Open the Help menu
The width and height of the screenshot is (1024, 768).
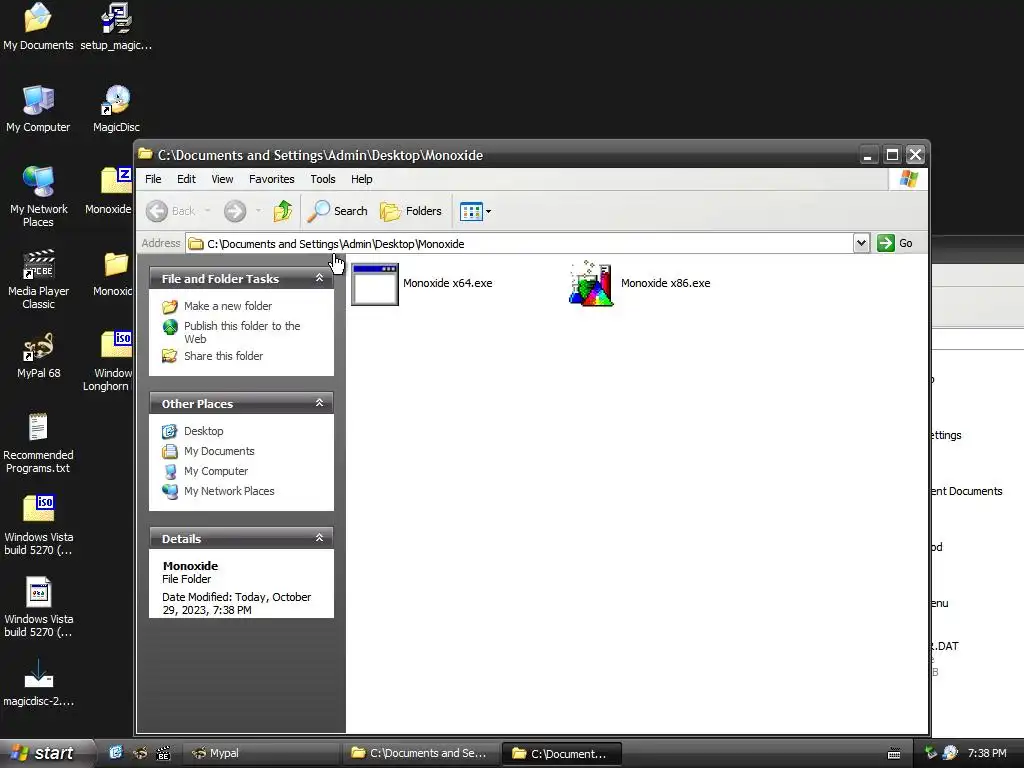pos(361,179)
